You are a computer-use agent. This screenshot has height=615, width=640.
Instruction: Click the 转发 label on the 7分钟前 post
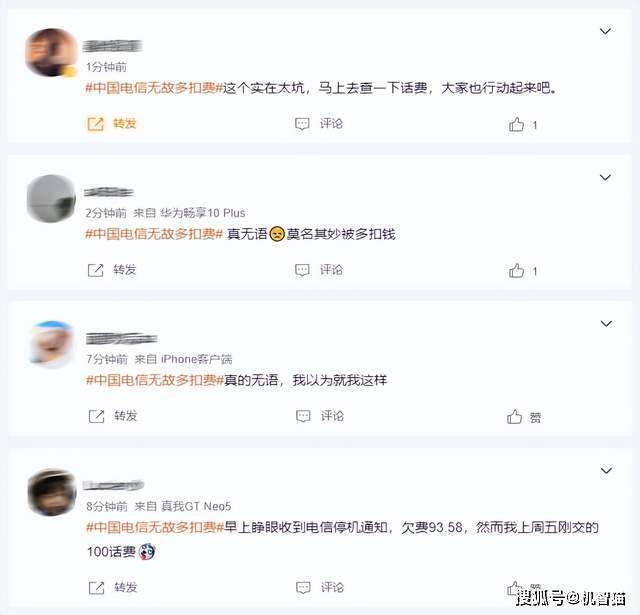click(x=126, y=416)
